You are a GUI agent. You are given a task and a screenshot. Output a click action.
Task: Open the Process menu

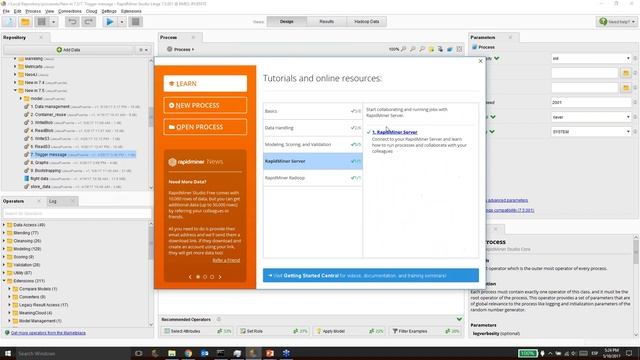click(33, 11)
